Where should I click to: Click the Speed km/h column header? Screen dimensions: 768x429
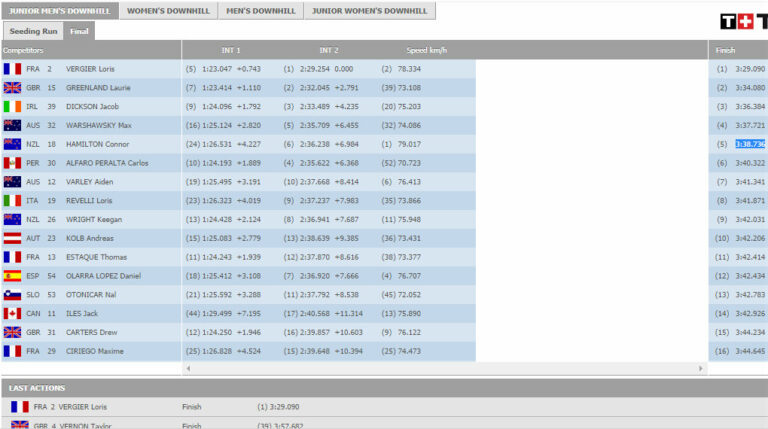[426, 50]
